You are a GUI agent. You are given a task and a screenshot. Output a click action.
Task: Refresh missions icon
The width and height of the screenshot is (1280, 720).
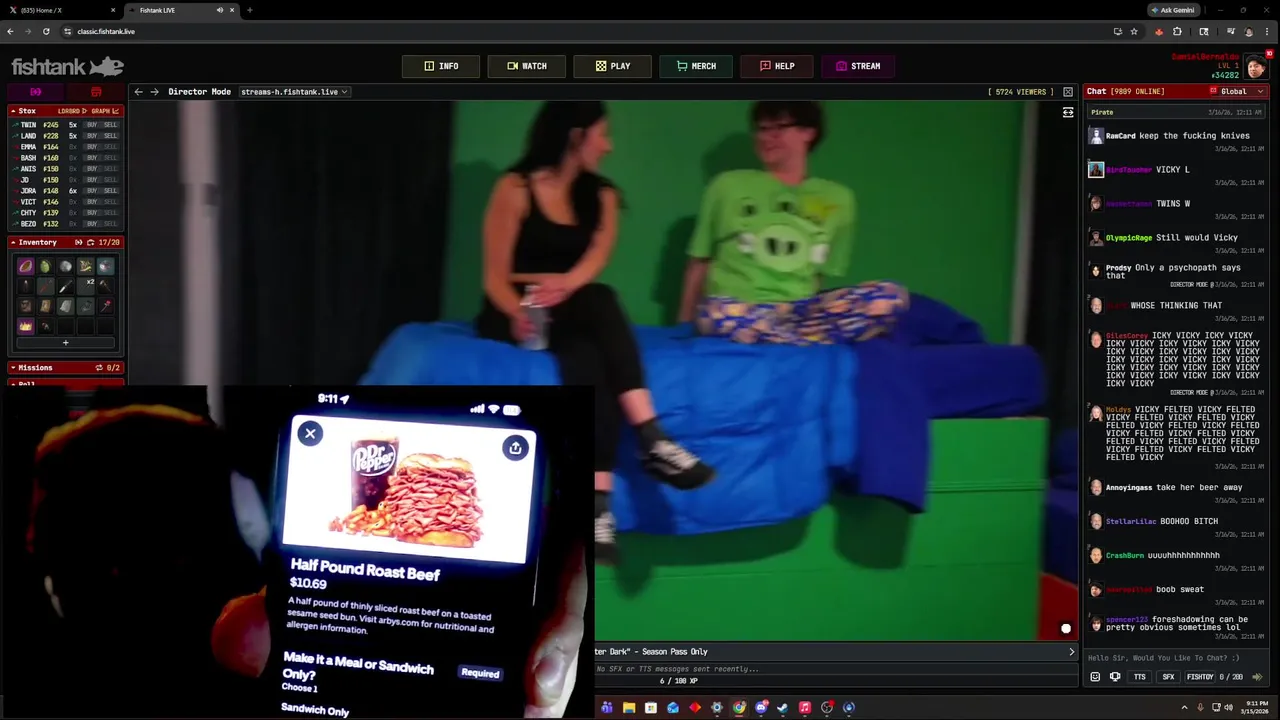(x=98, y=368)
